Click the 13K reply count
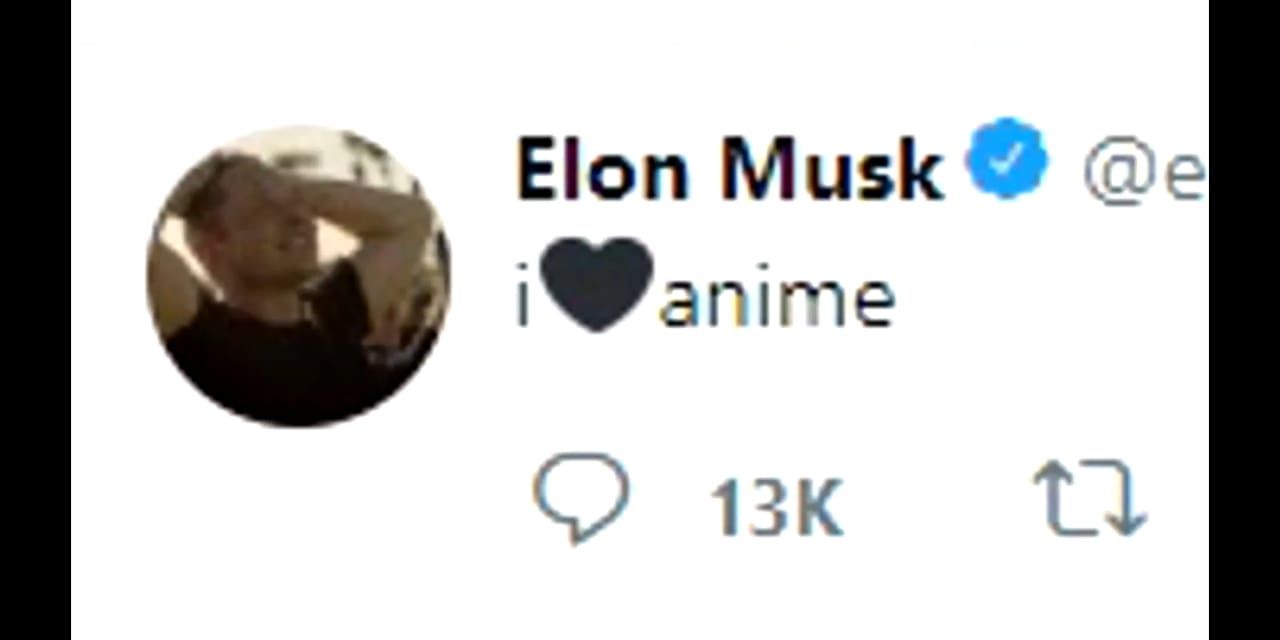Screen dimensions: 1280x640 777,506
